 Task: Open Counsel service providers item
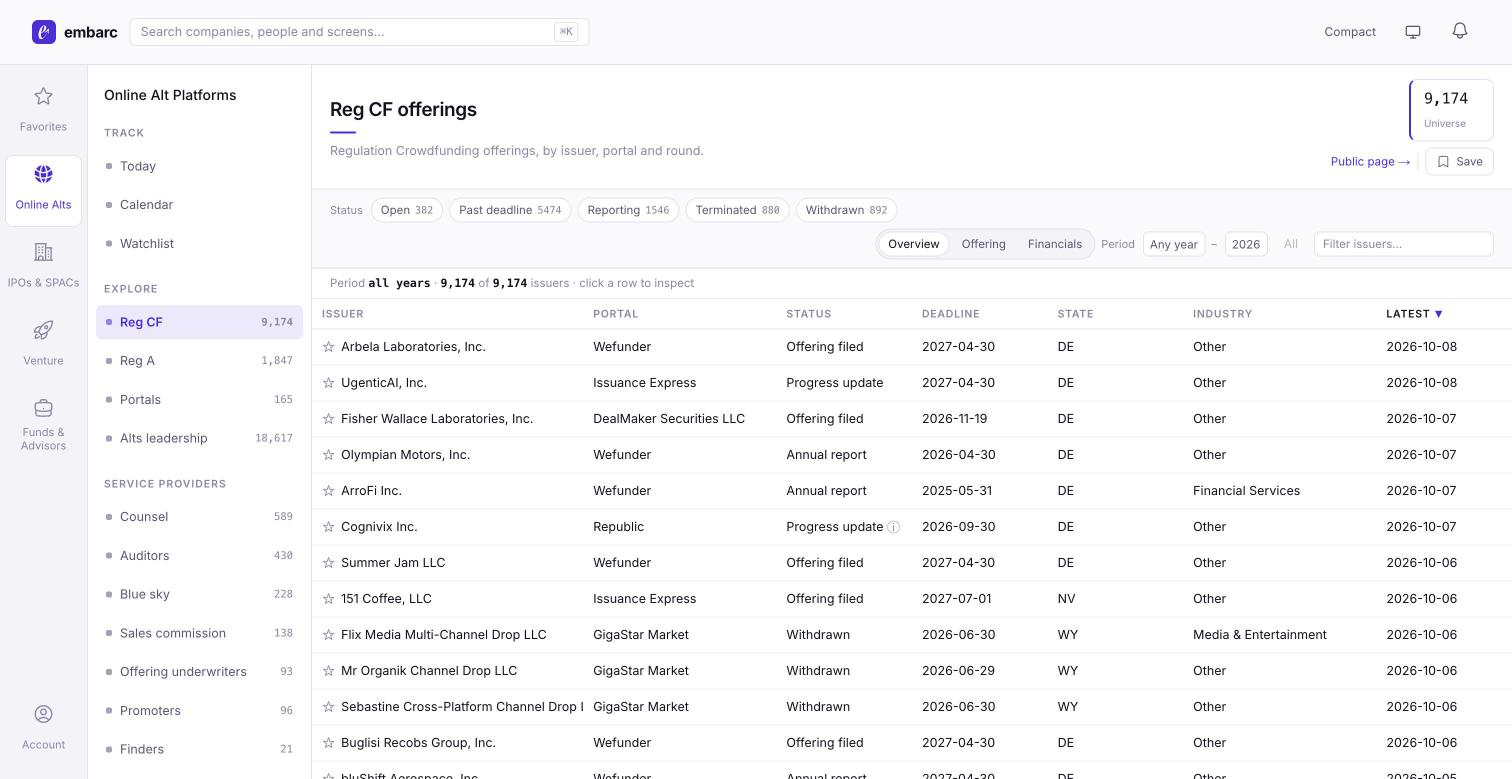[200, 517]
